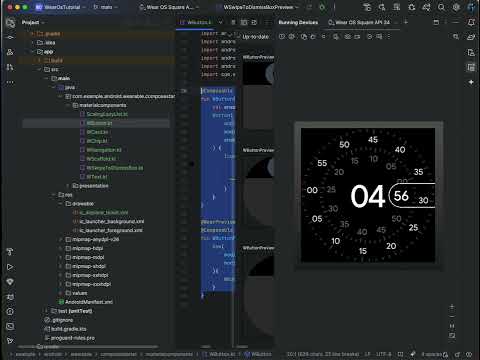Open the Version Control tool window icon
480x360 pixels.
(x=10, y=341)
